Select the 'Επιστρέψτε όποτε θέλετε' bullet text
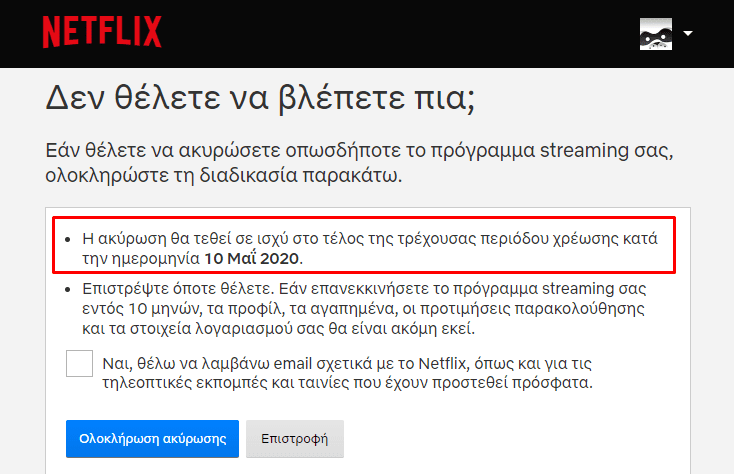 pyautogui.click(x=364, y=308)
